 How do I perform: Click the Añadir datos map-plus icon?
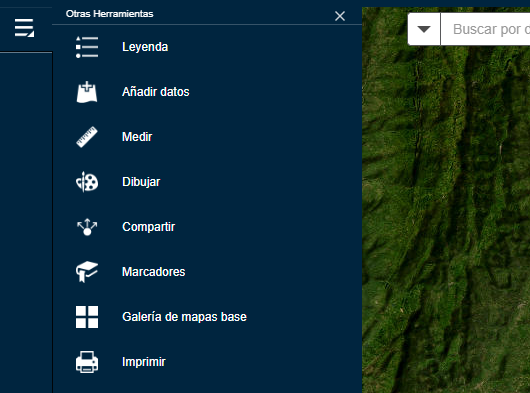click(x=87, y=92)
